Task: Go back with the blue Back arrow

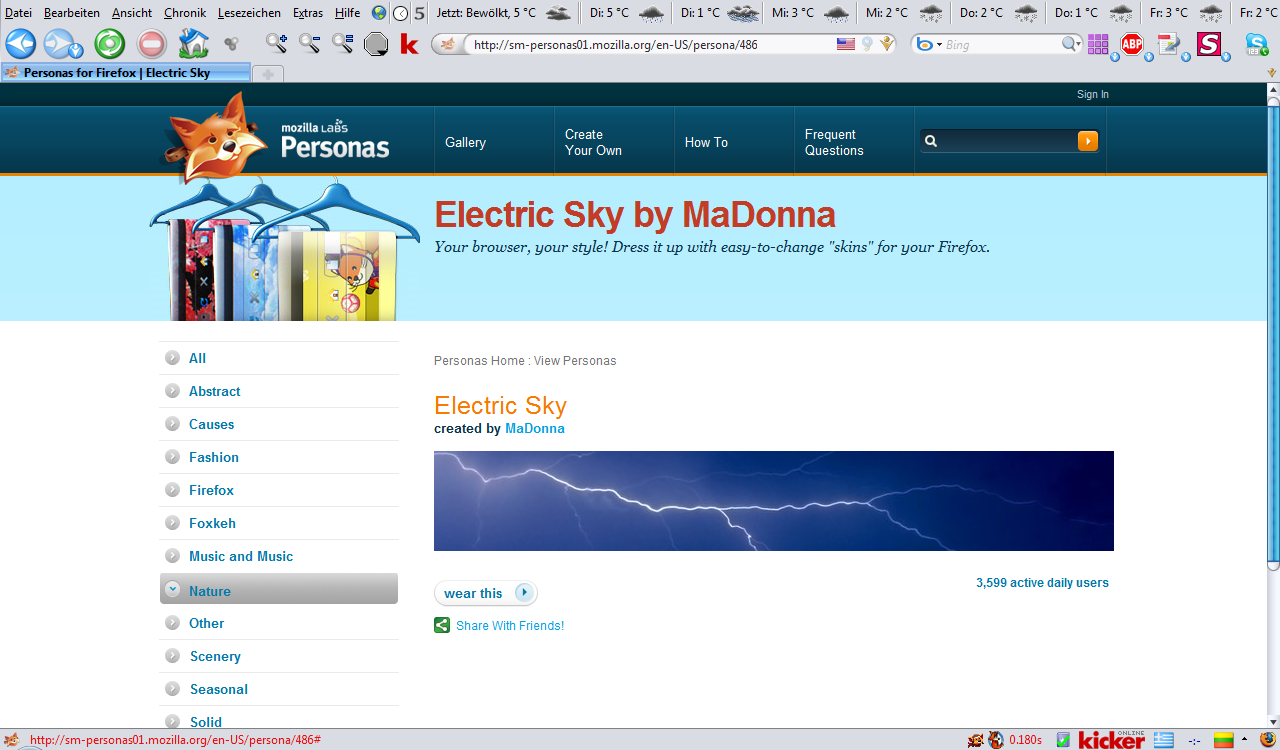Action: point(20,44)
